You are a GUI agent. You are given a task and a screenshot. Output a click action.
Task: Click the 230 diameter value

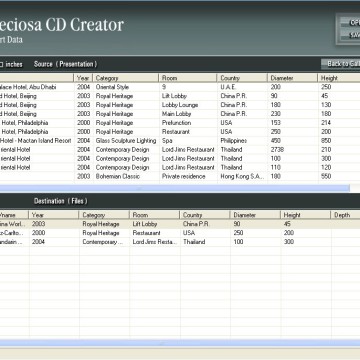(276, 114)
